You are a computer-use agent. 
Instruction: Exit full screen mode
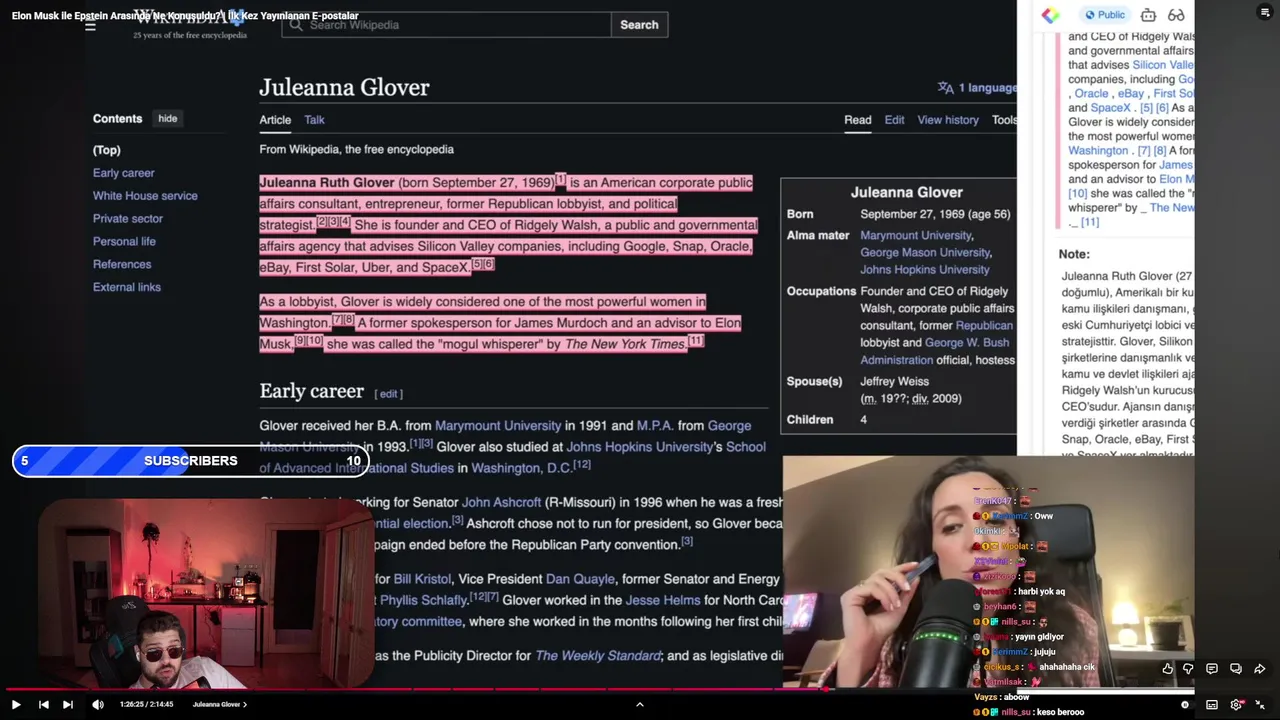1260,704
